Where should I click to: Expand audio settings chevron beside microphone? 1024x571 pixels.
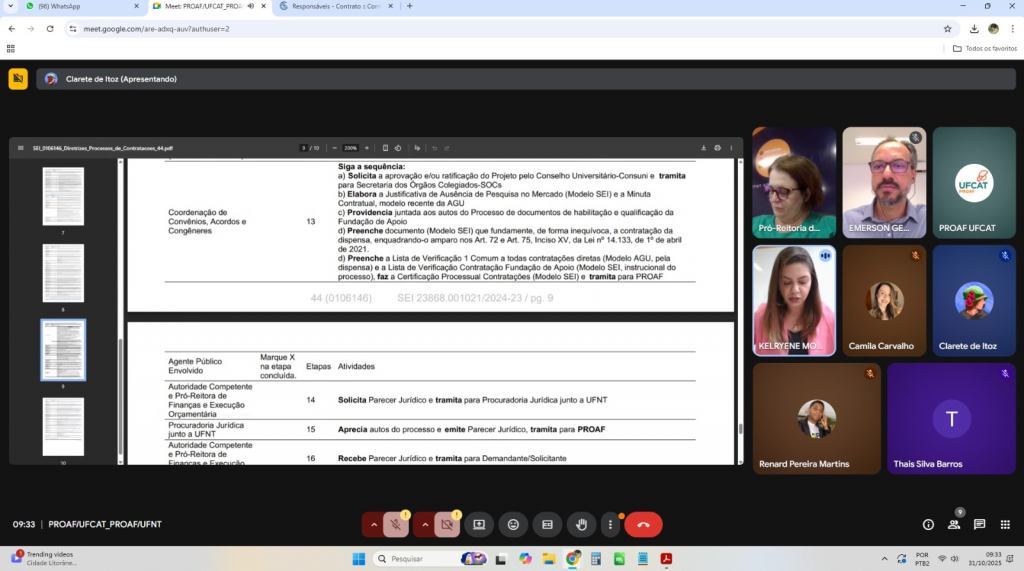coord(374,524)
